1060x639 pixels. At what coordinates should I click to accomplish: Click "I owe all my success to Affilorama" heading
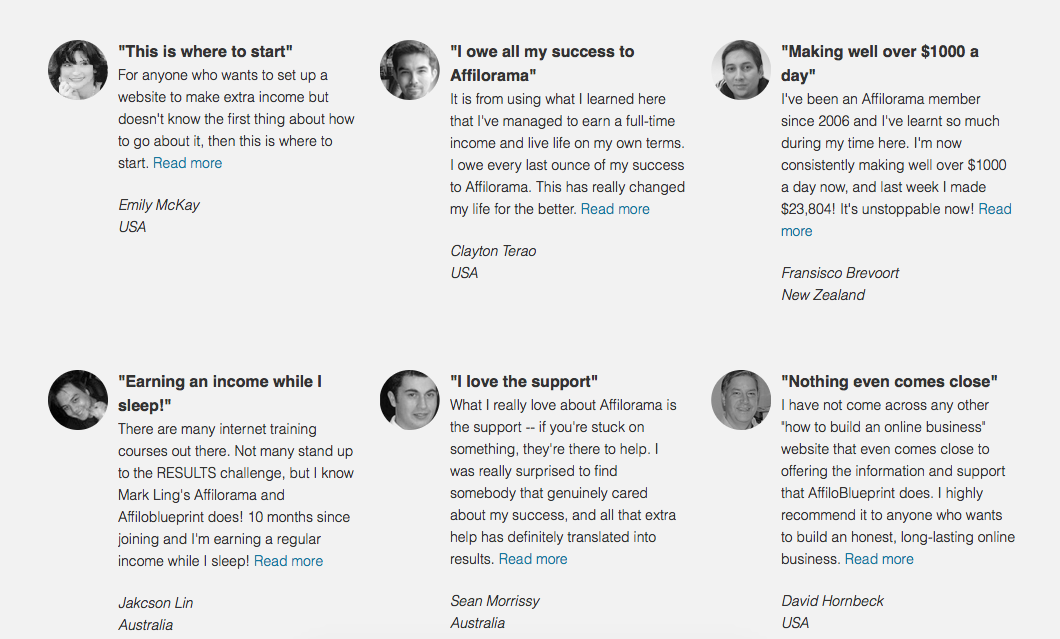pyautogui.click(x=542, y=63)
